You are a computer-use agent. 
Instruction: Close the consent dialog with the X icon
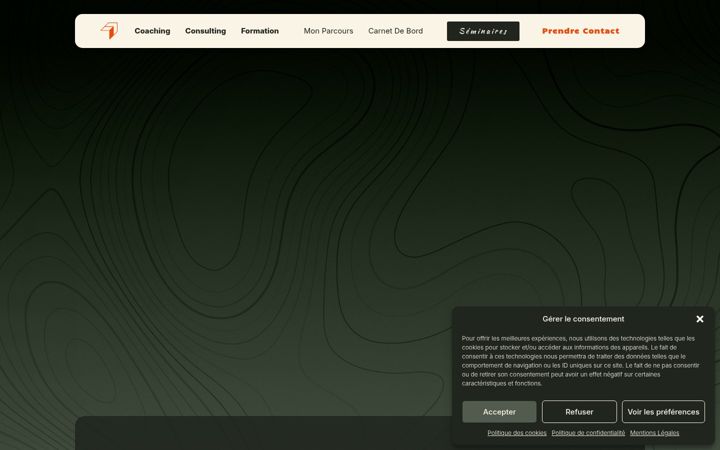(x=699, y=319)
